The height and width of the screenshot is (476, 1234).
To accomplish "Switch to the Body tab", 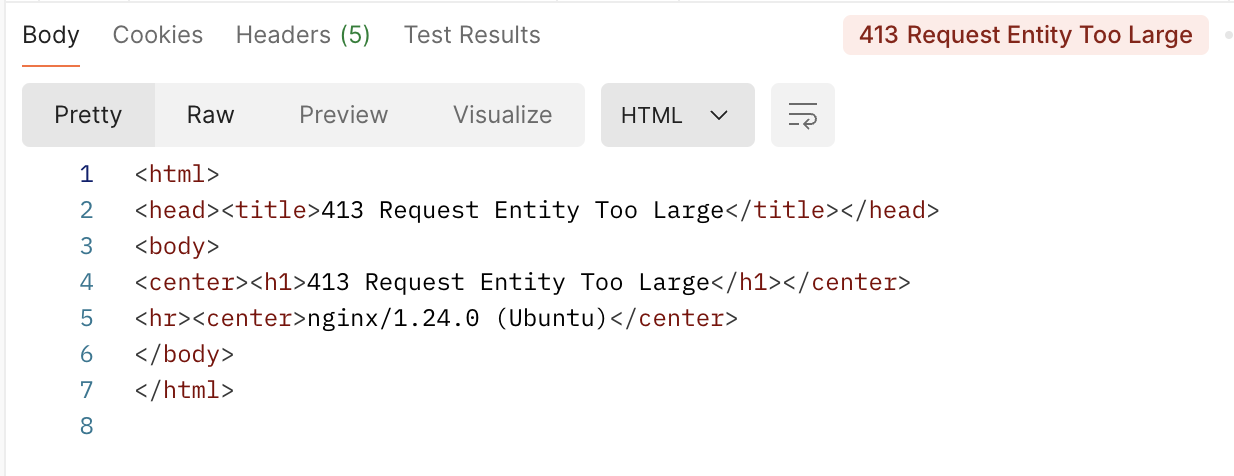I will coord(51,35).
